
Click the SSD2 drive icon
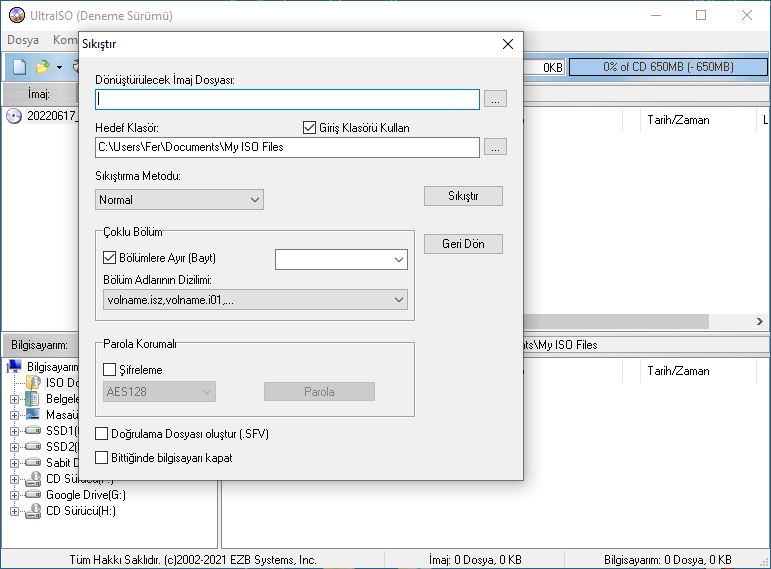[x=33, y=447]
